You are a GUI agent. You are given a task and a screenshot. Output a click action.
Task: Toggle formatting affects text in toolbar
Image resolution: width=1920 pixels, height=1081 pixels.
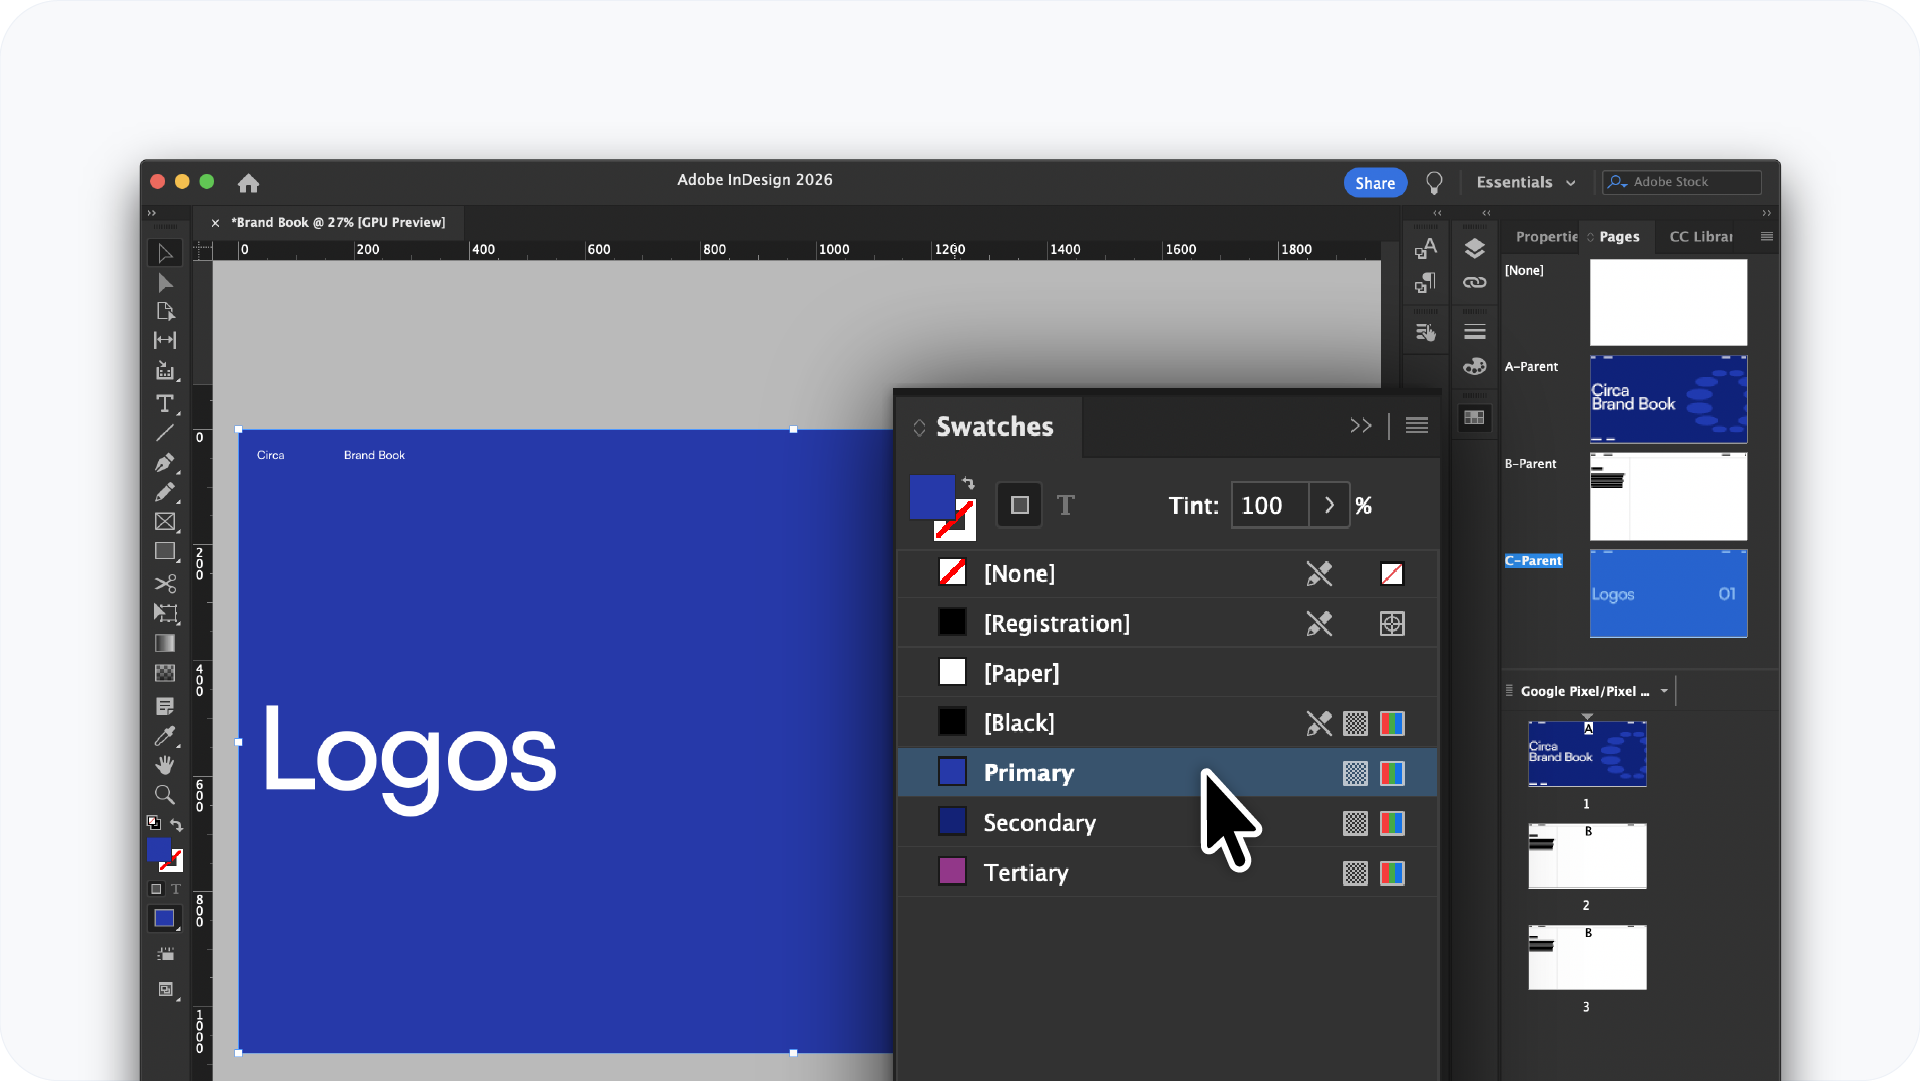(x=176, y=889)
